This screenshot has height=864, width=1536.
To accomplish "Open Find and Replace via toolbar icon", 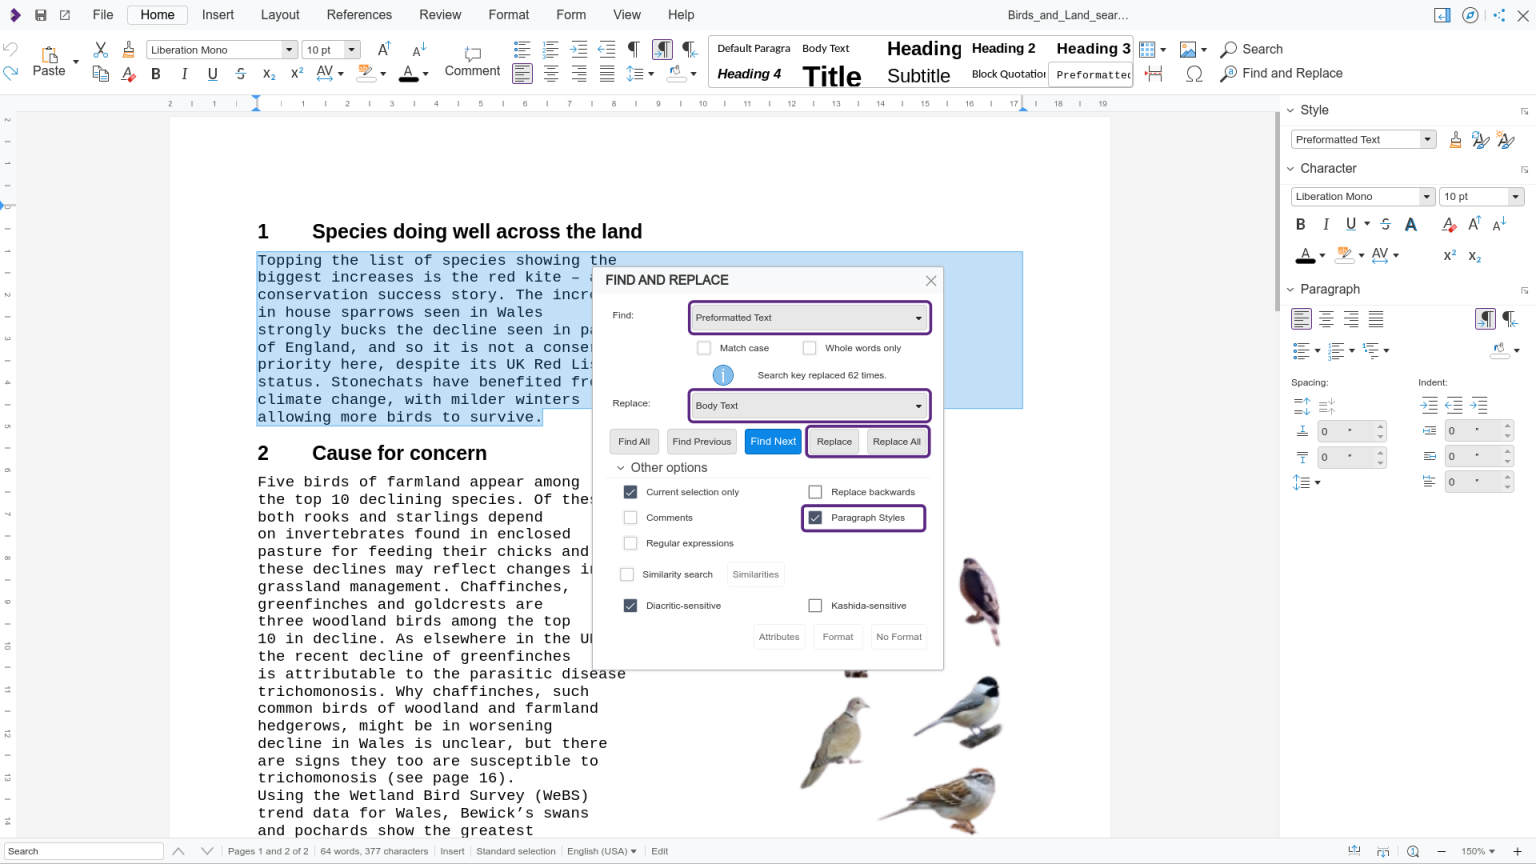I will [1226, 73].
